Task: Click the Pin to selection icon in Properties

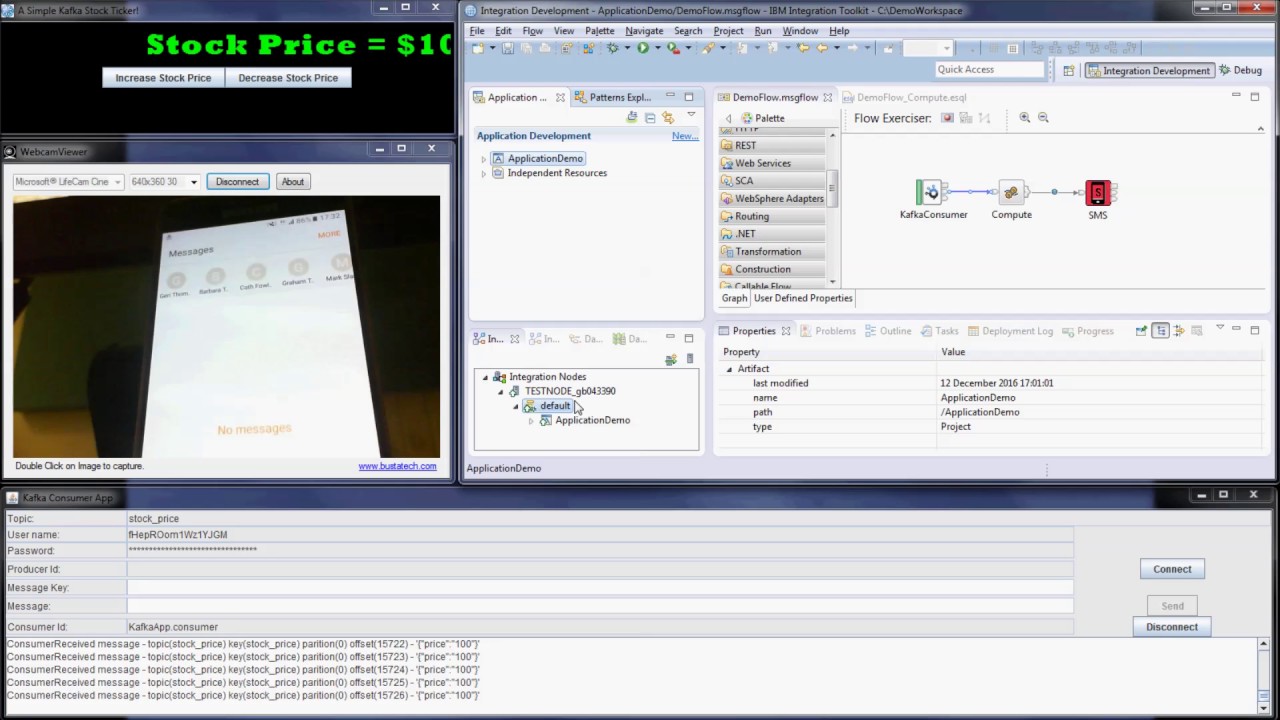Action: point(1141,331)
